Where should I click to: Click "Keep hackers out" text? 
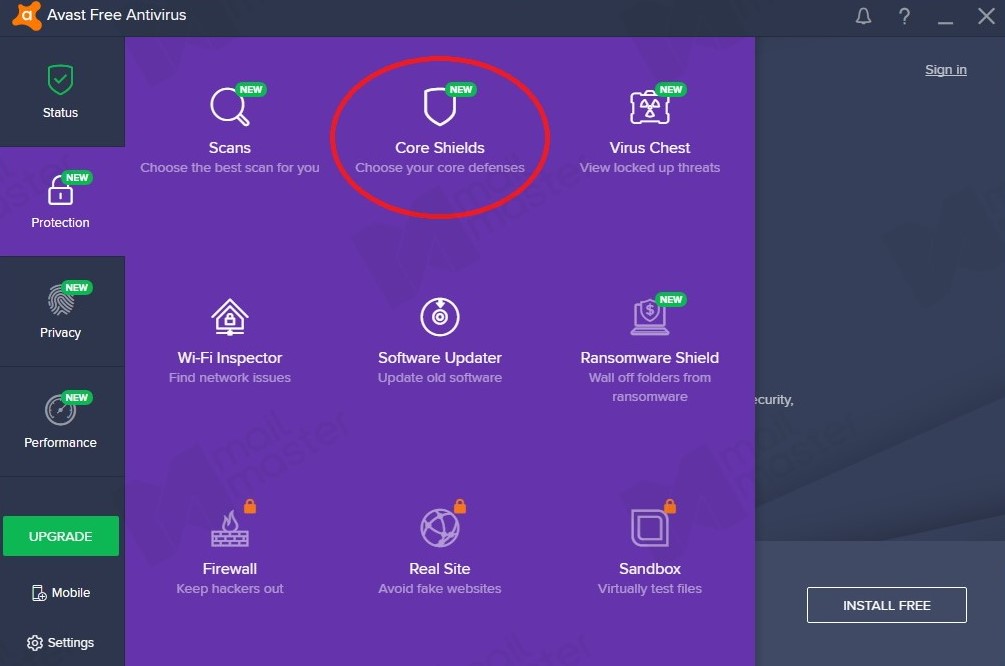coord(229,589)
